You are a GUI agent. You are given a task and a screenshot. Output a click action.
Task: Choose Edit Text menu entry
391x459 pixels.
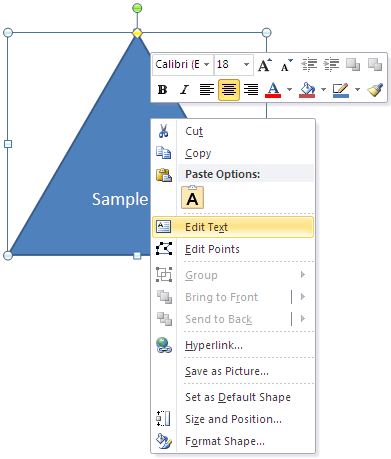(x=233, y=227)
